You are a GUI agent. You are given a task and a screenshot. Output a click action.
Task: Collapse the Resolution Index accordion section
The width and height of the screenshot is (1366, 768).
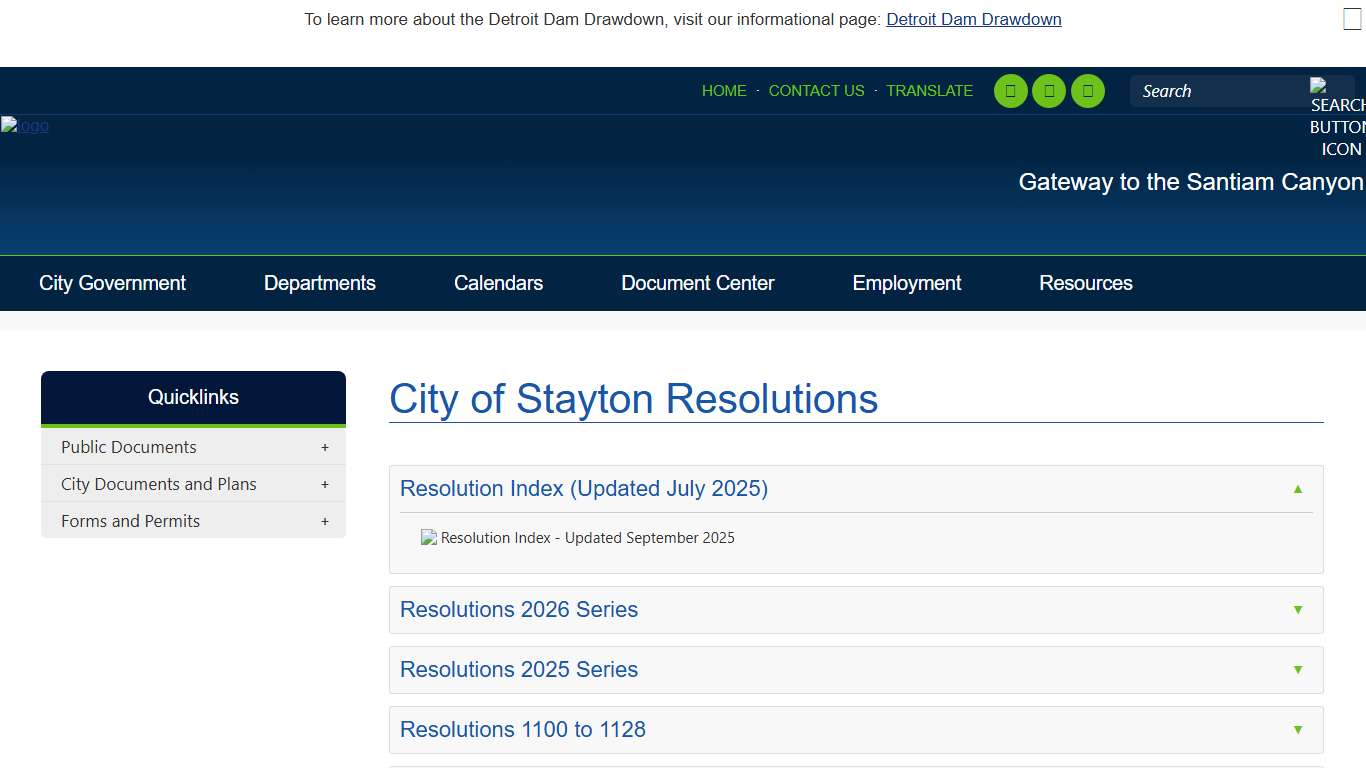pyautogui.click(x=1298, y=489)
